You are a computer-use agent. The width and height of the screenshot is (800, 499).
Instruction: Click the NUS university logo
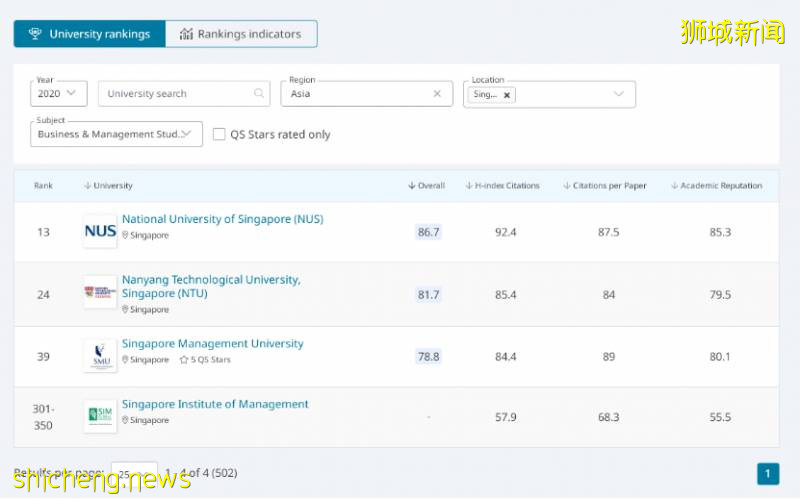click(x=100, y=231)
